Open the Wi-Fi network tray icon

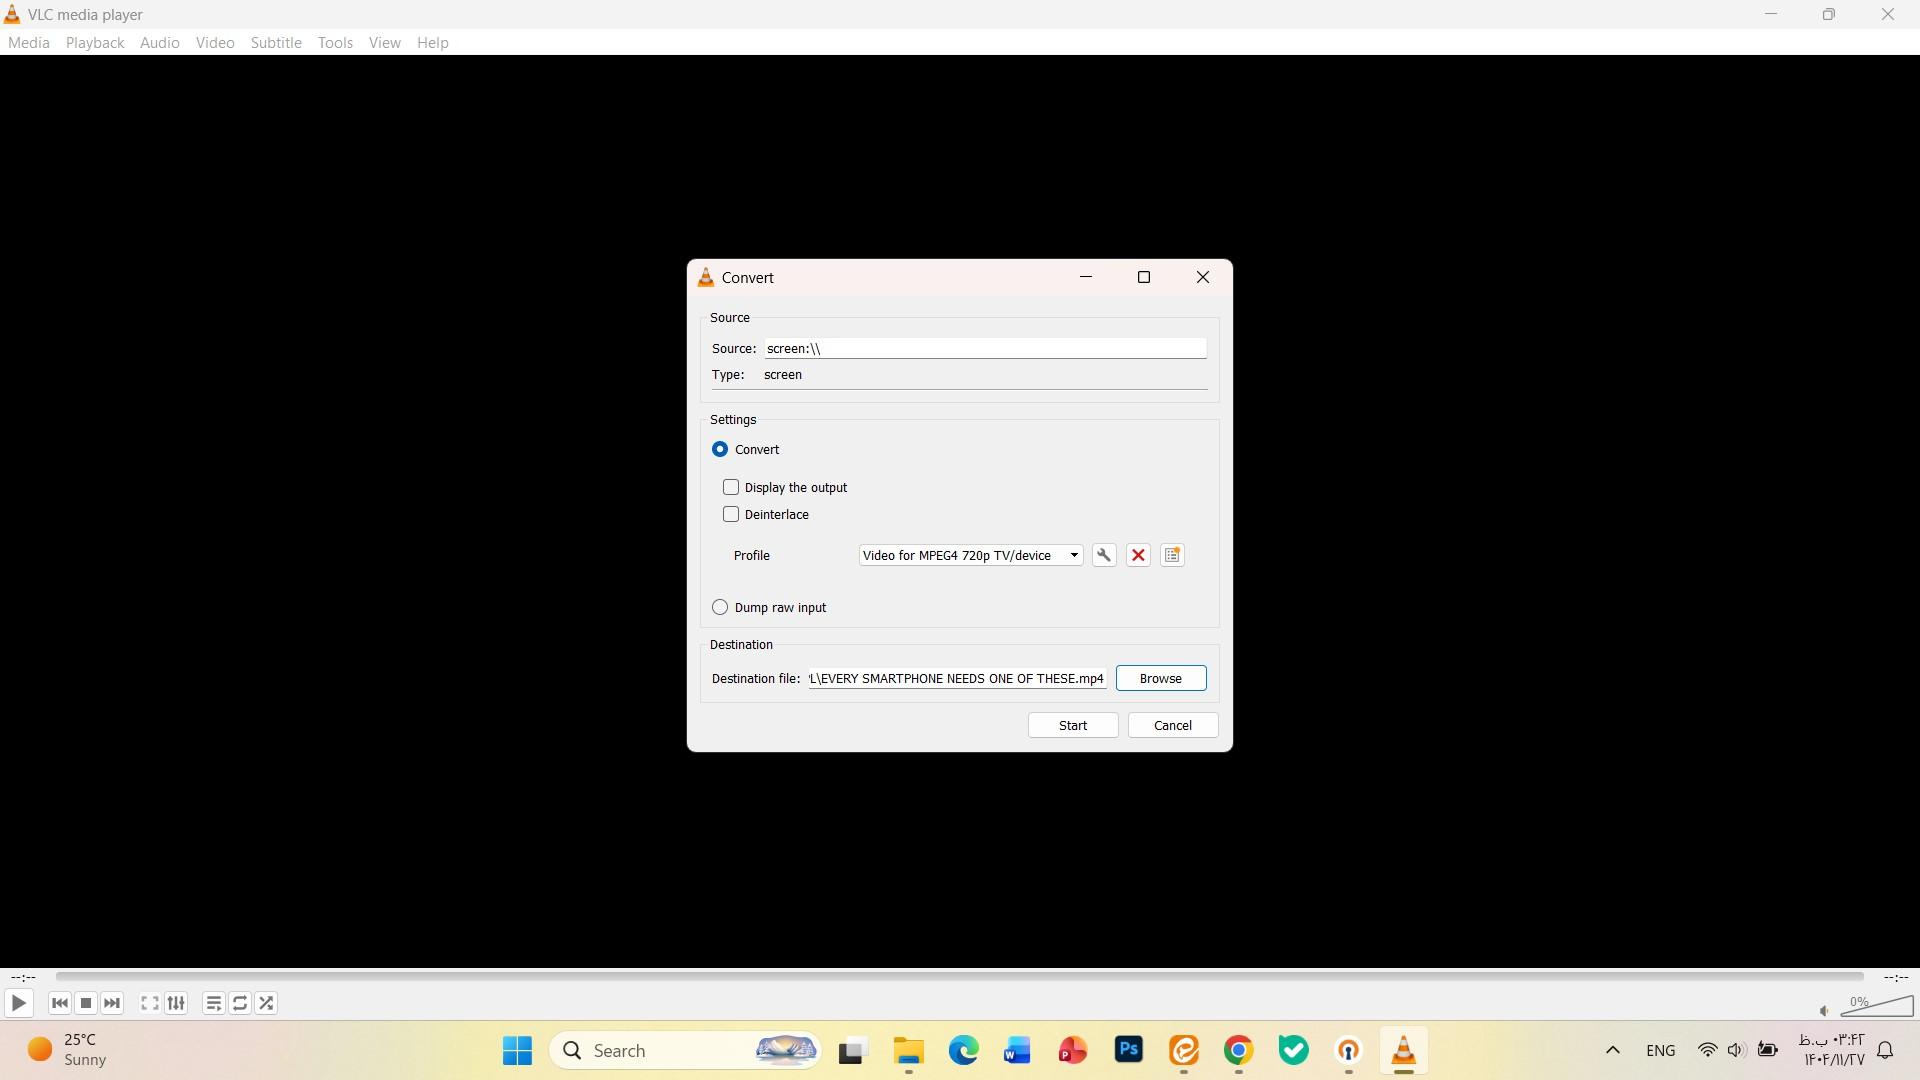(x=1707, y=1050)
